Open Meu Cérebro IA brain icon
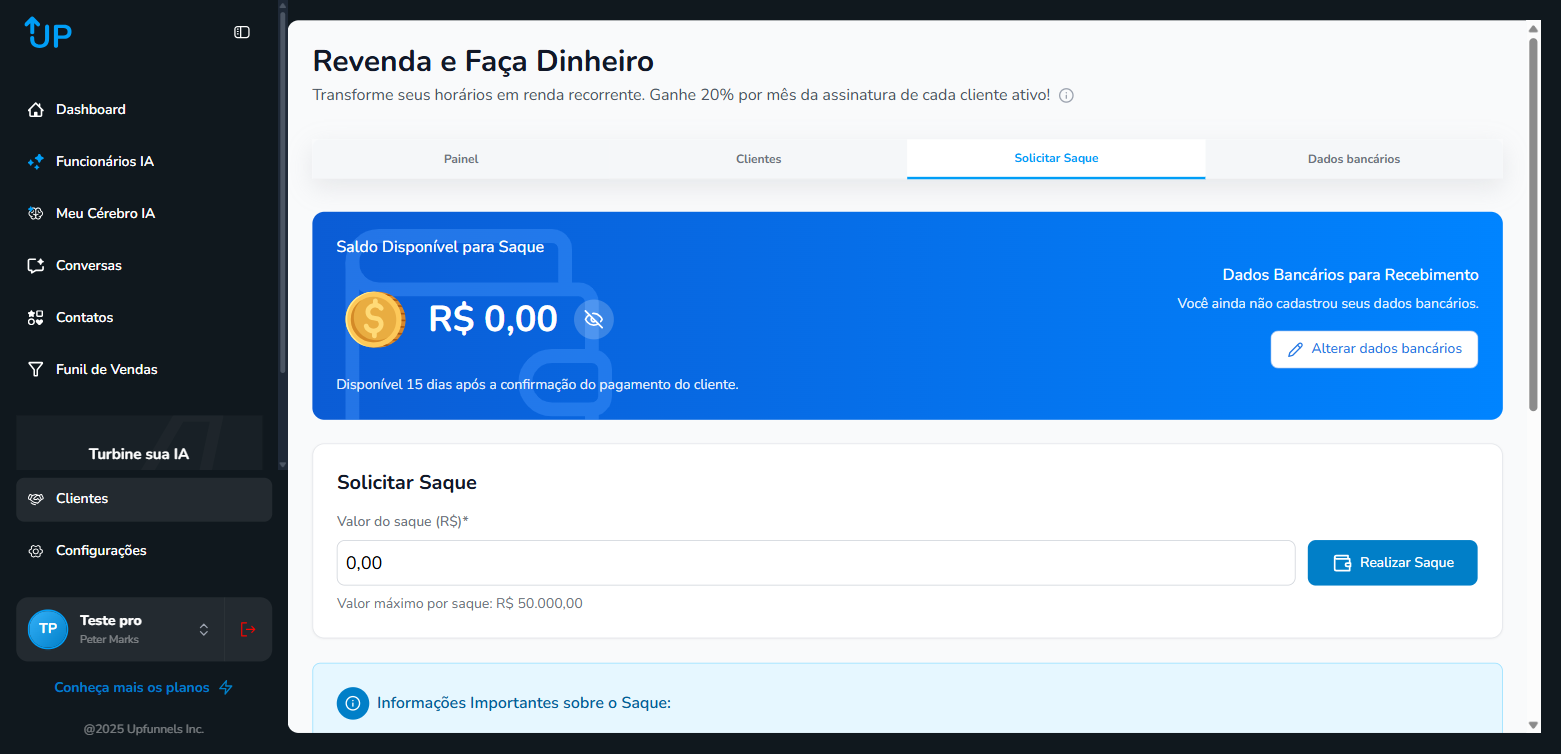Image resolution: width=1561 pixels, height=754 pixels. click(36, 214)
